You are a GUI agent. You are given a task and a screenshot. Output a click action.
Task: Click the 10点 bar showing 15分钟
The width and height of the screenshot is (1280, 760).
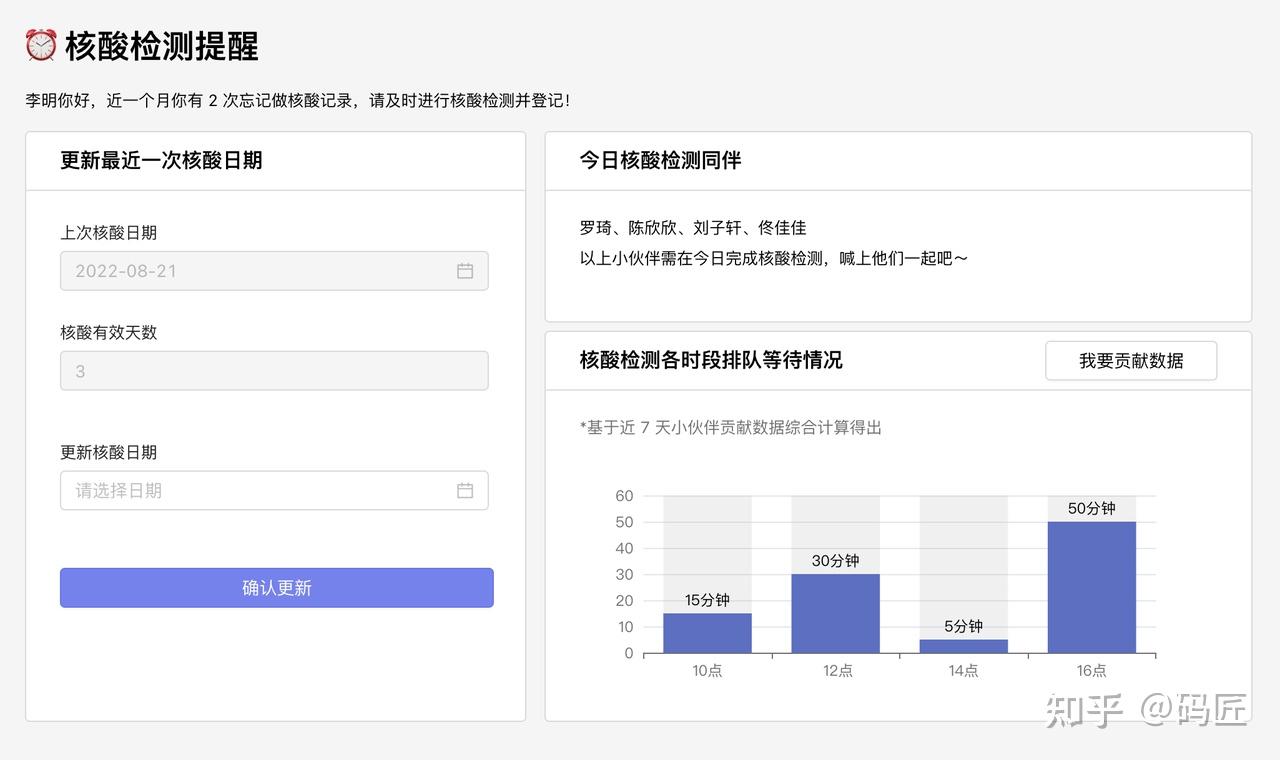coord(707,633)
